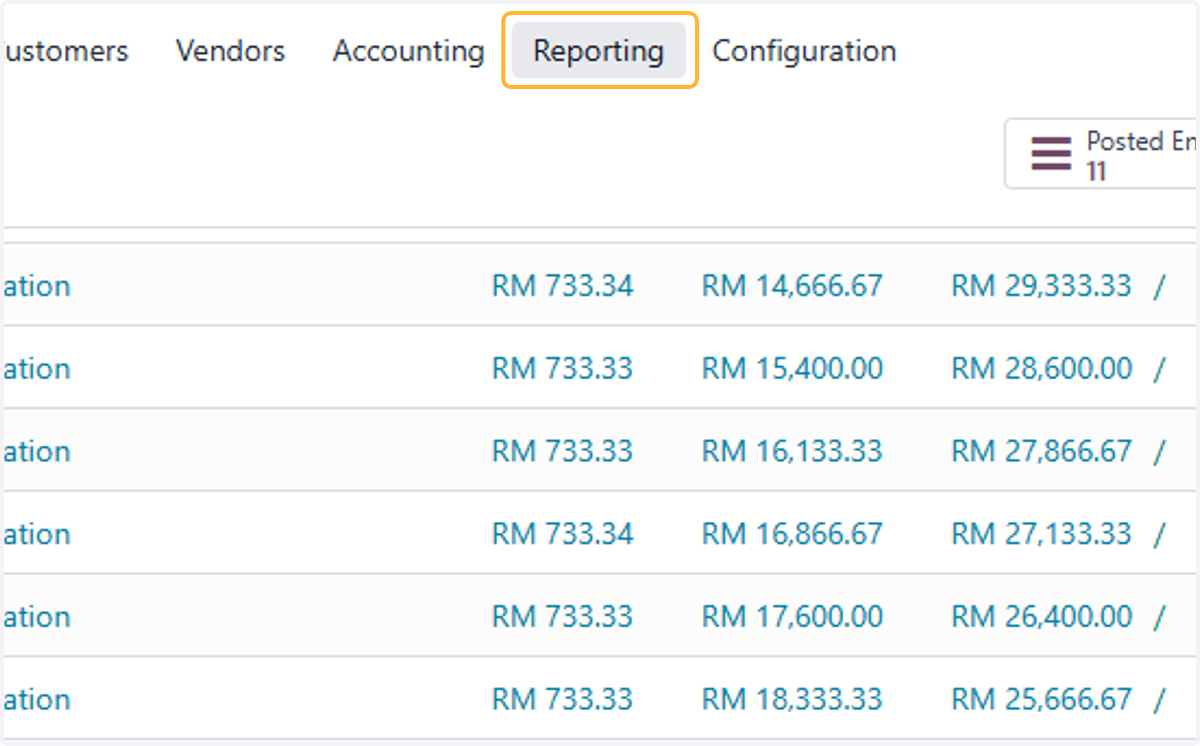Select the depreciable value RM 25,666.67
The width and height of the screenshot is (1200, 746).
[1041, 700]
